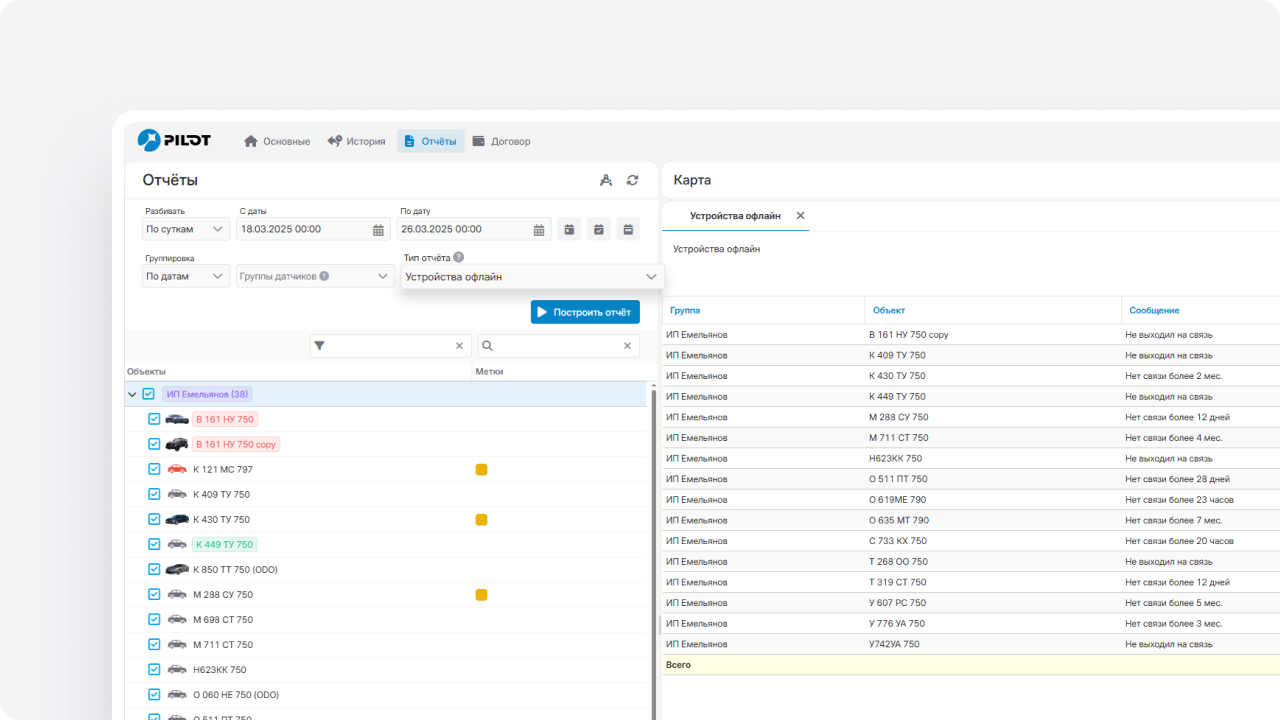The image size is (1280, 720).
Task: Click the yellow label swatch for К 430 ТУ 750
Action: coord(481,520)
